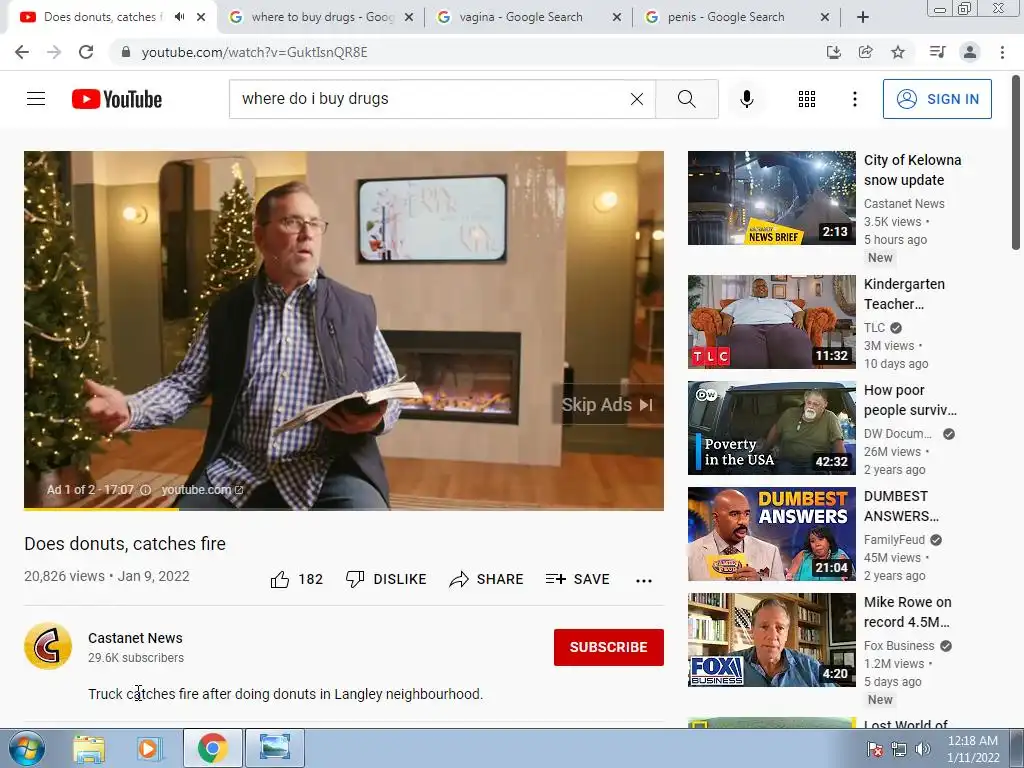Click '20,826 views • Jan 9, 2022' text
Image resolution: width=1024 pixels, height=768 pixels.
tap(106, 576)
